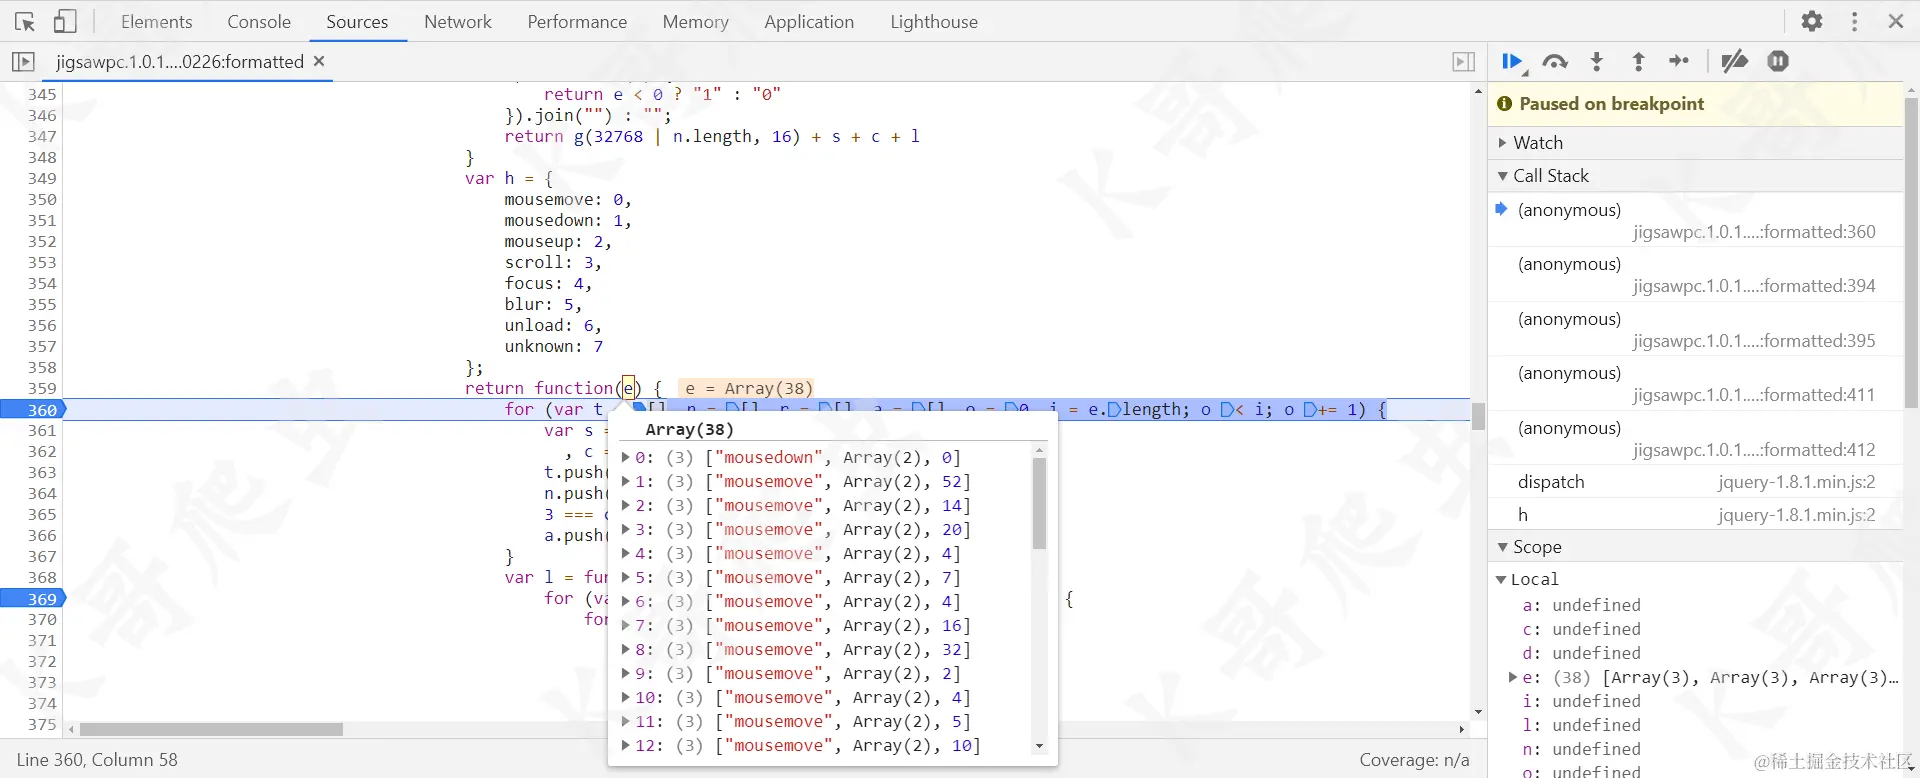Expand array item 10 in popup
The height and width of the screenshot is (778, 1920).
[626, 698]
